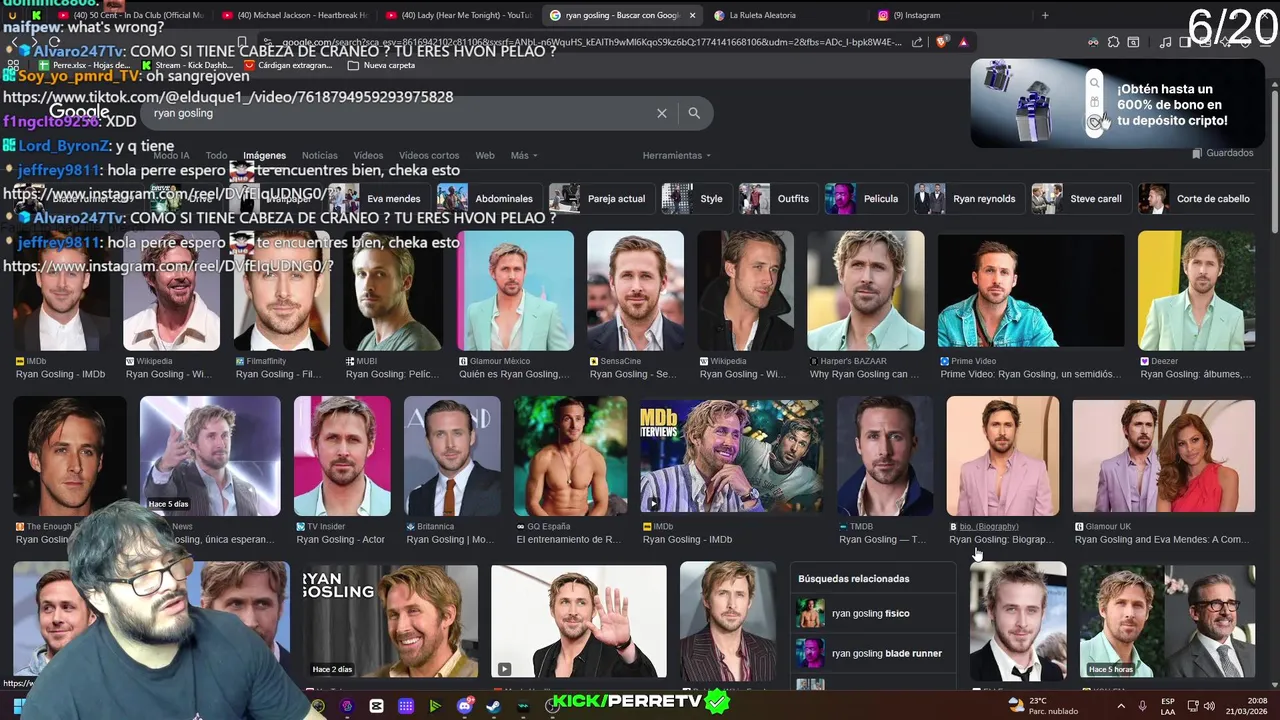Switch to the Vídeos cortos tab

429,155
